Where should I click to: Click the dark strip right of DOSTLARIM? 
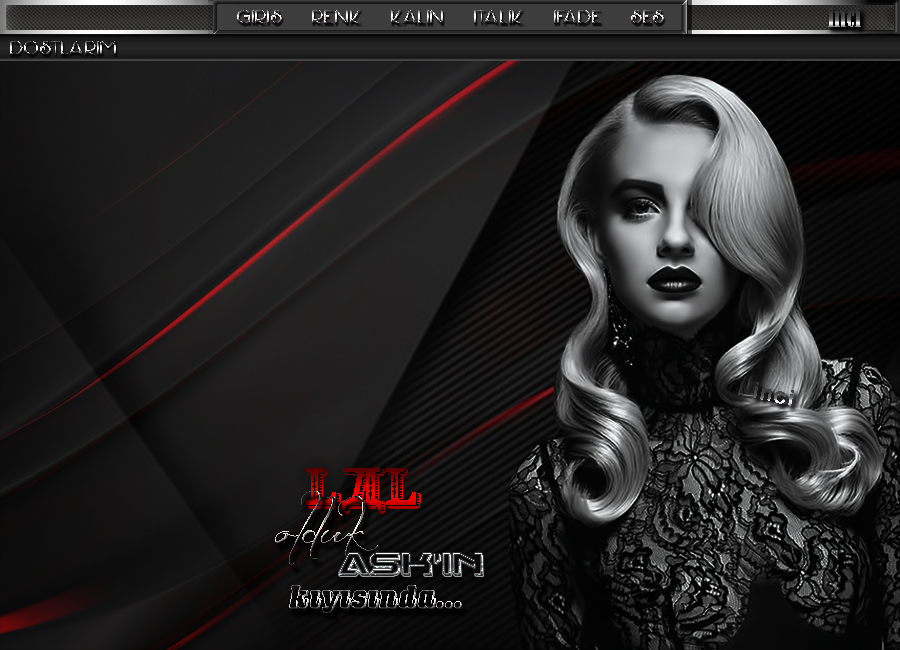(x=500, y=47)
